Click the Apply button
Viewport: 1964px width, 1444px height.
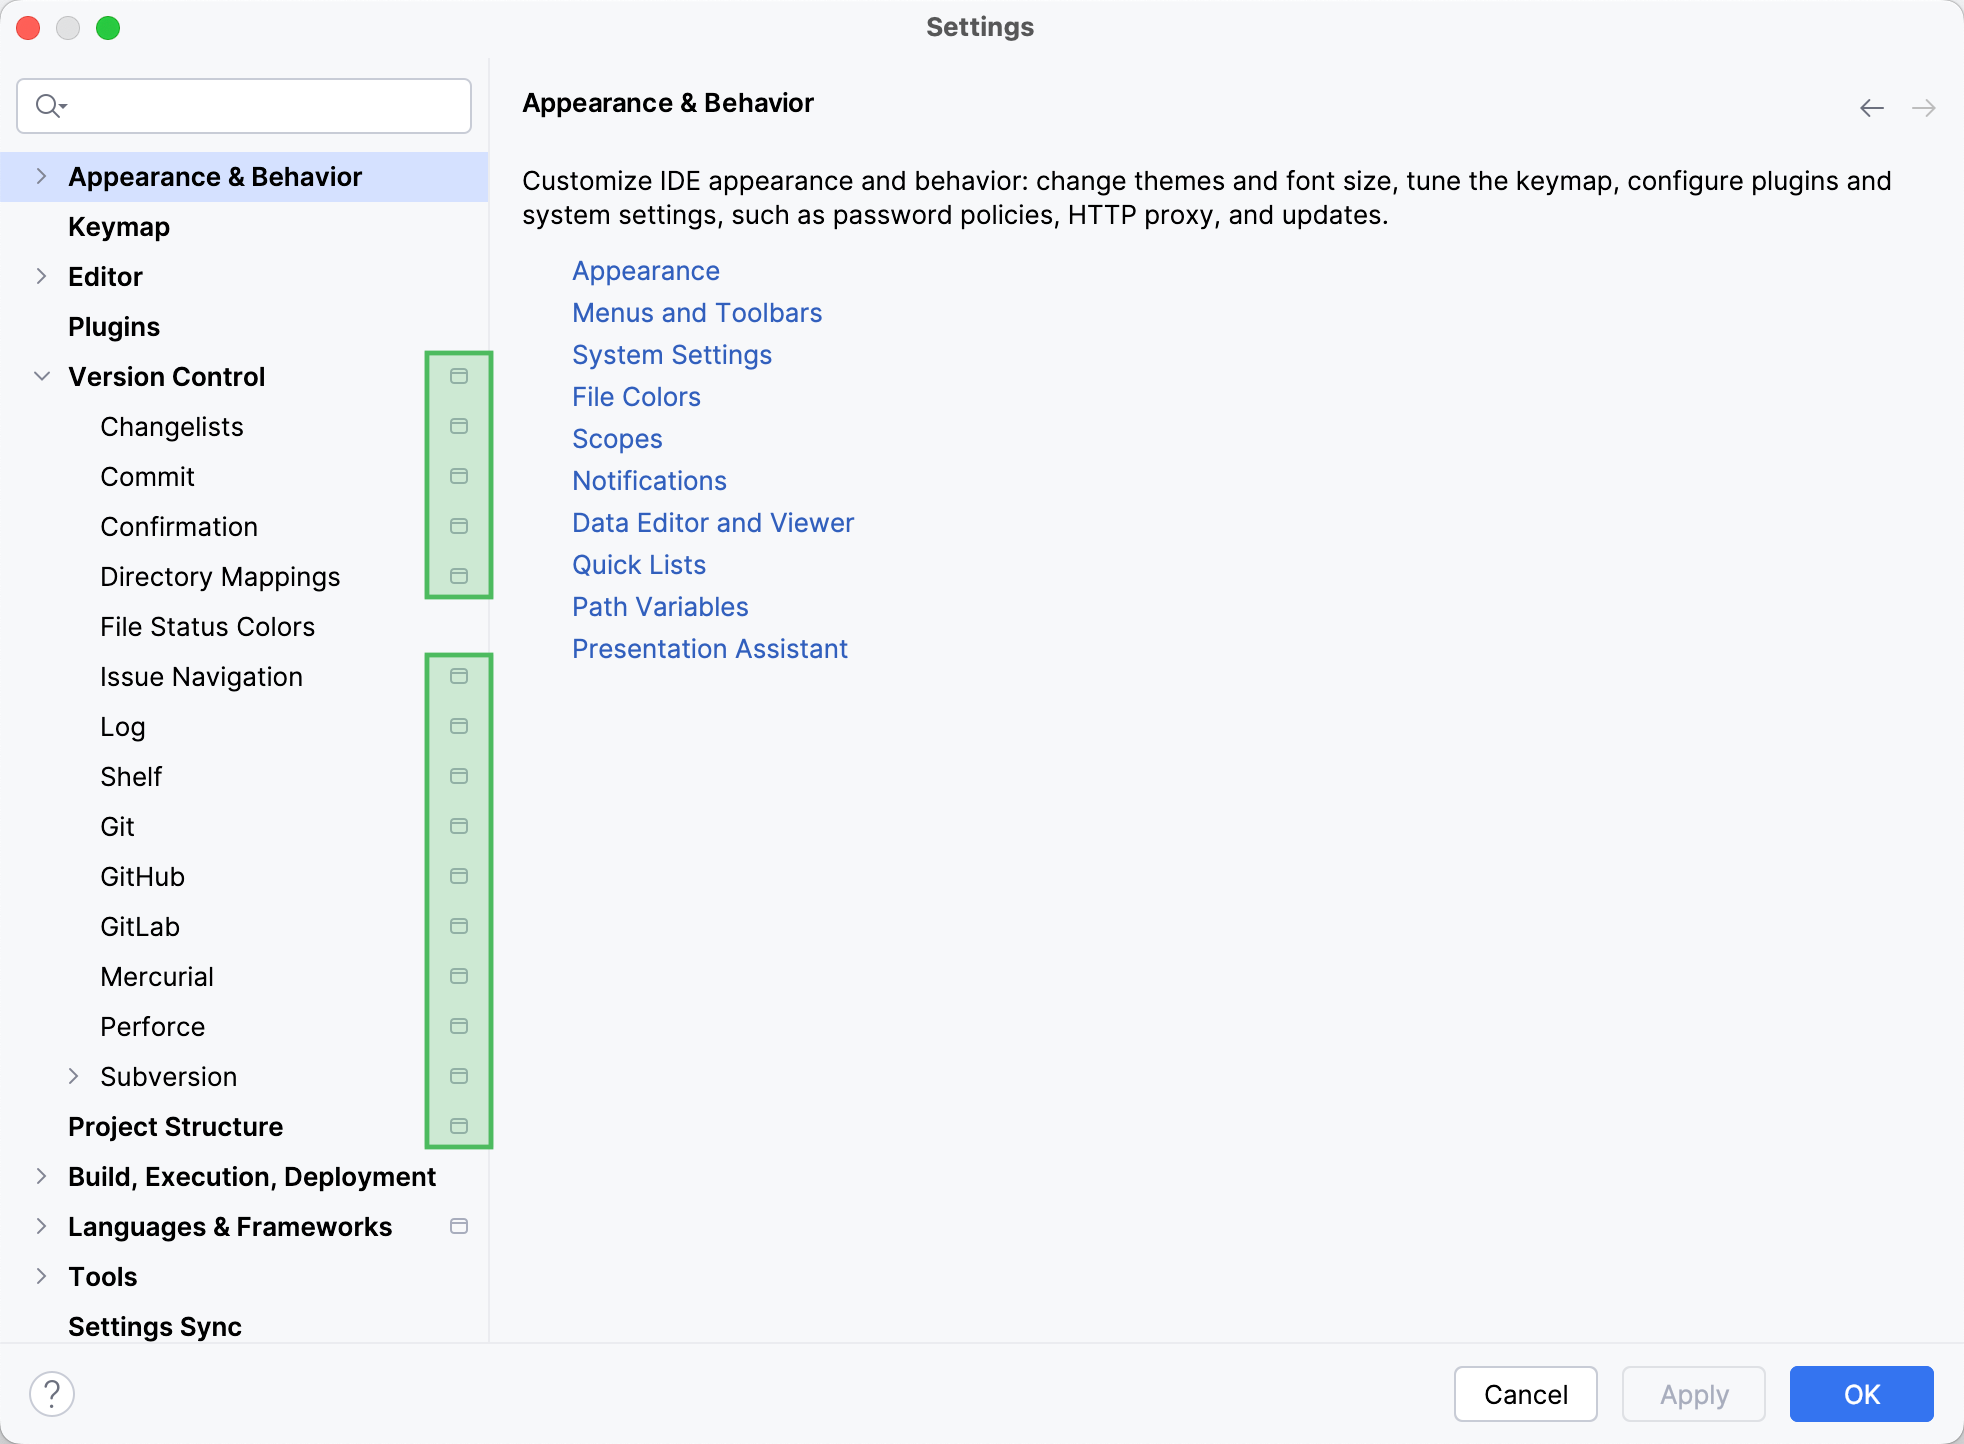tap(1694, 1392)
